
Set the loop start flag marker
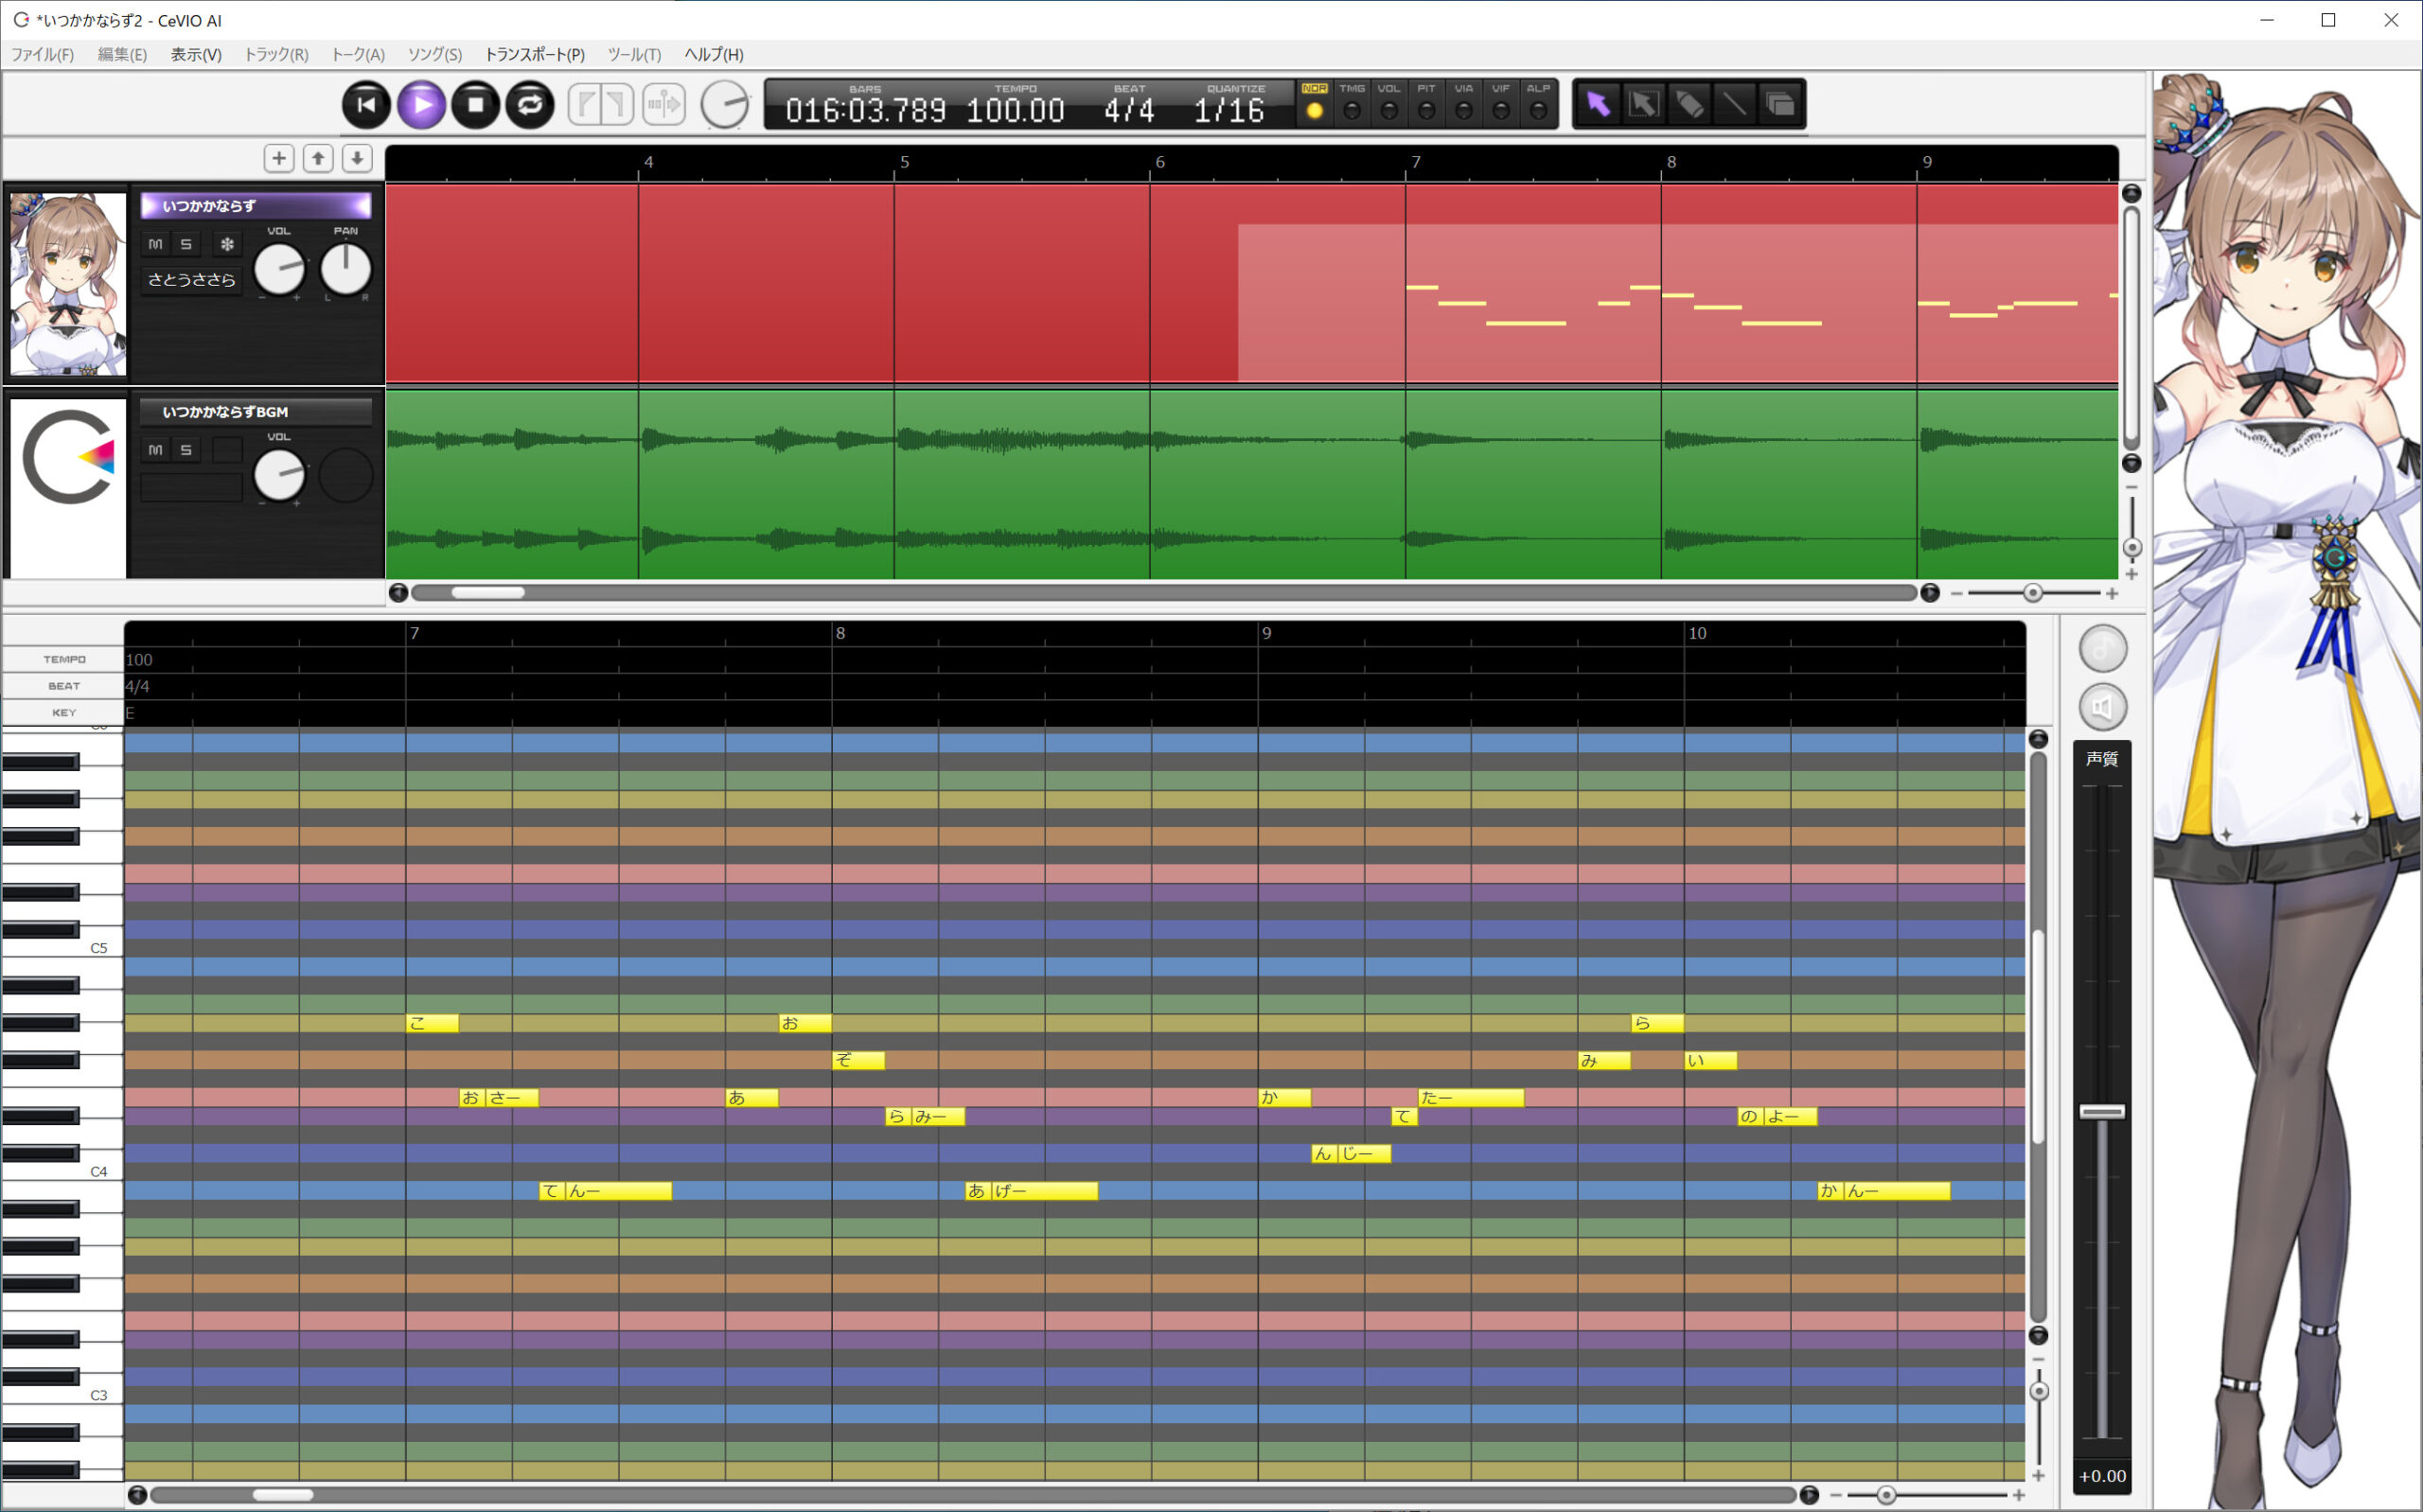coord(586,104)
